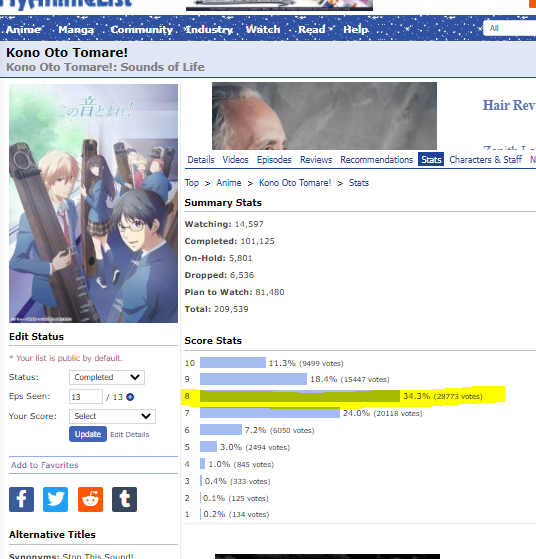Open the Community menu
Image resolution: width=536 pixels, height=559 pixels.
[142, 29]
